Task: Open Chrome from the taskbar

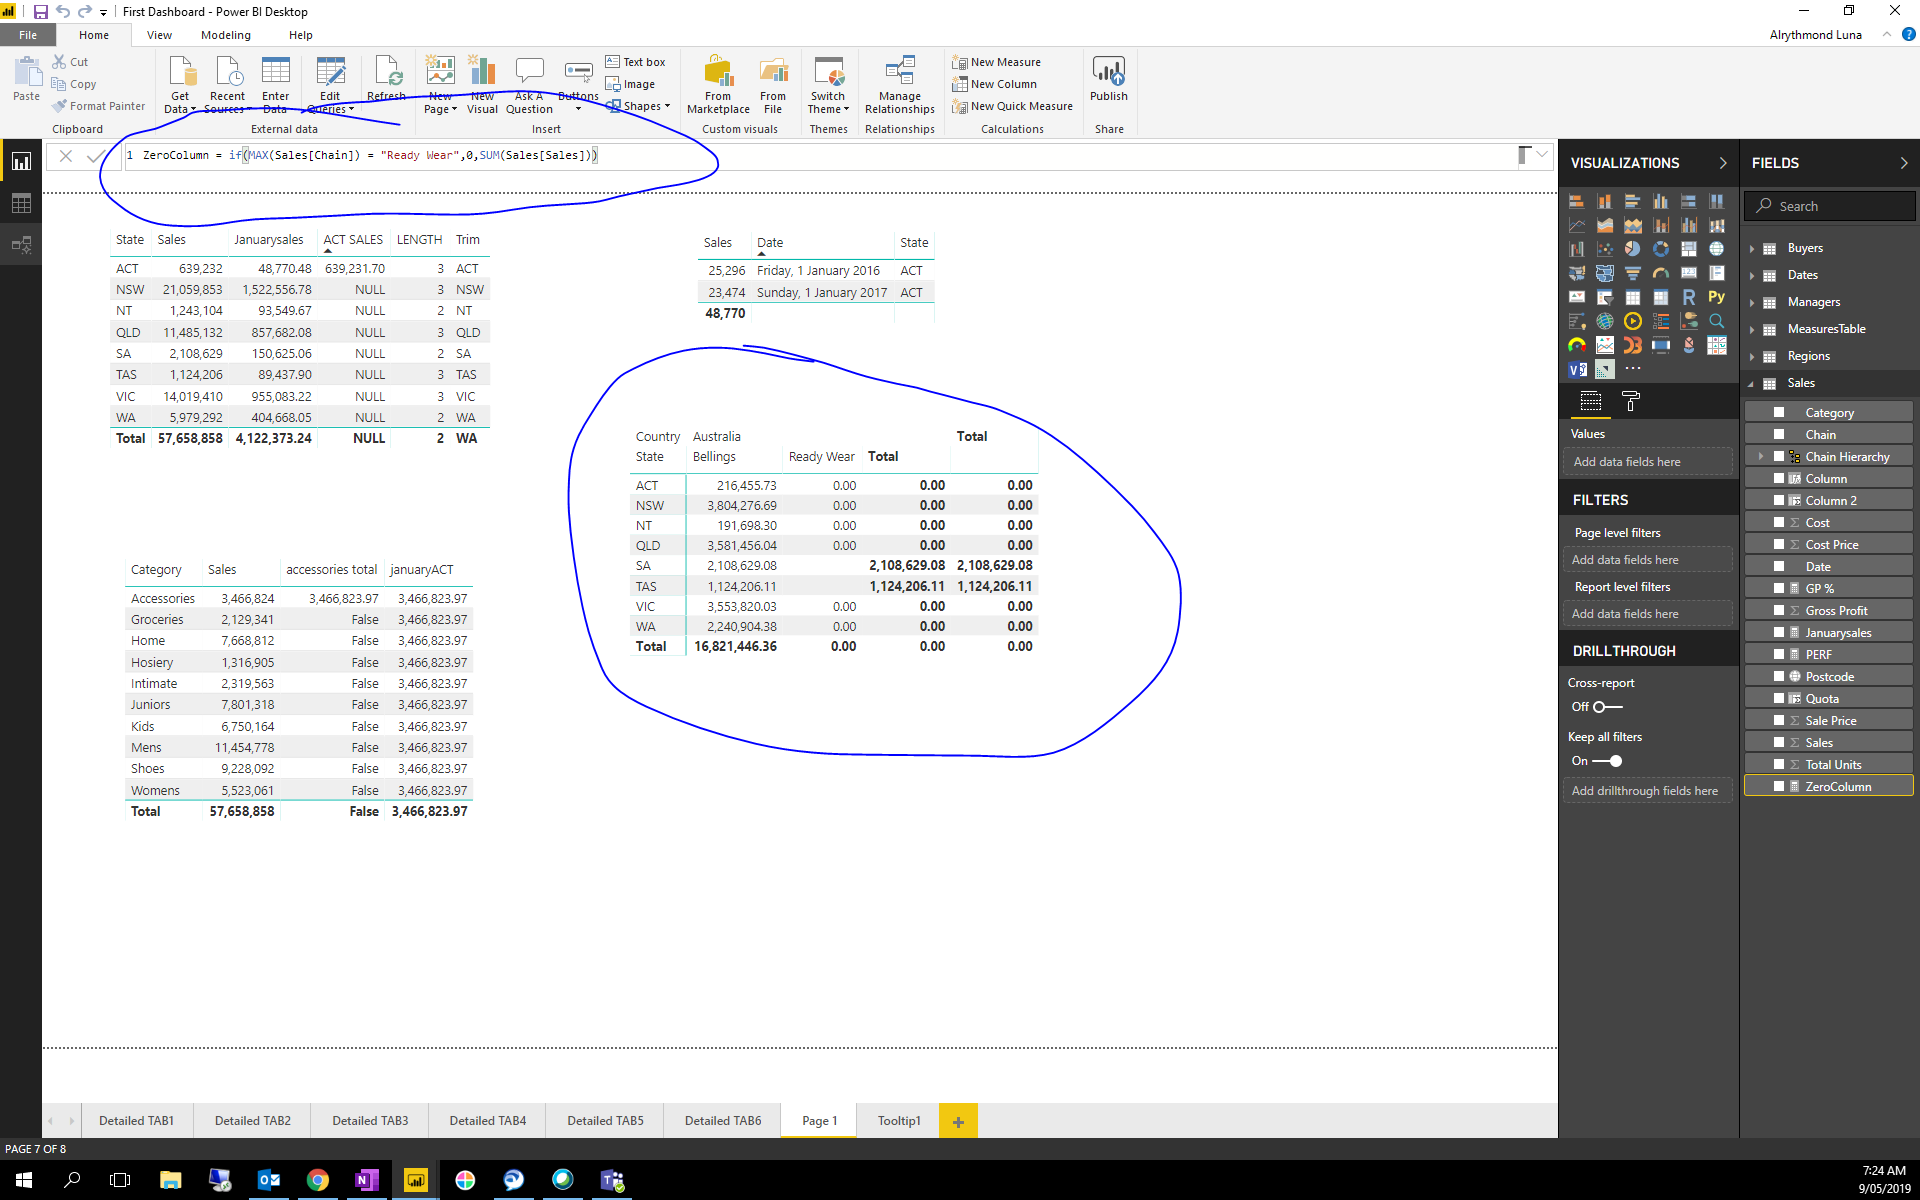Action: point(317,1180)
